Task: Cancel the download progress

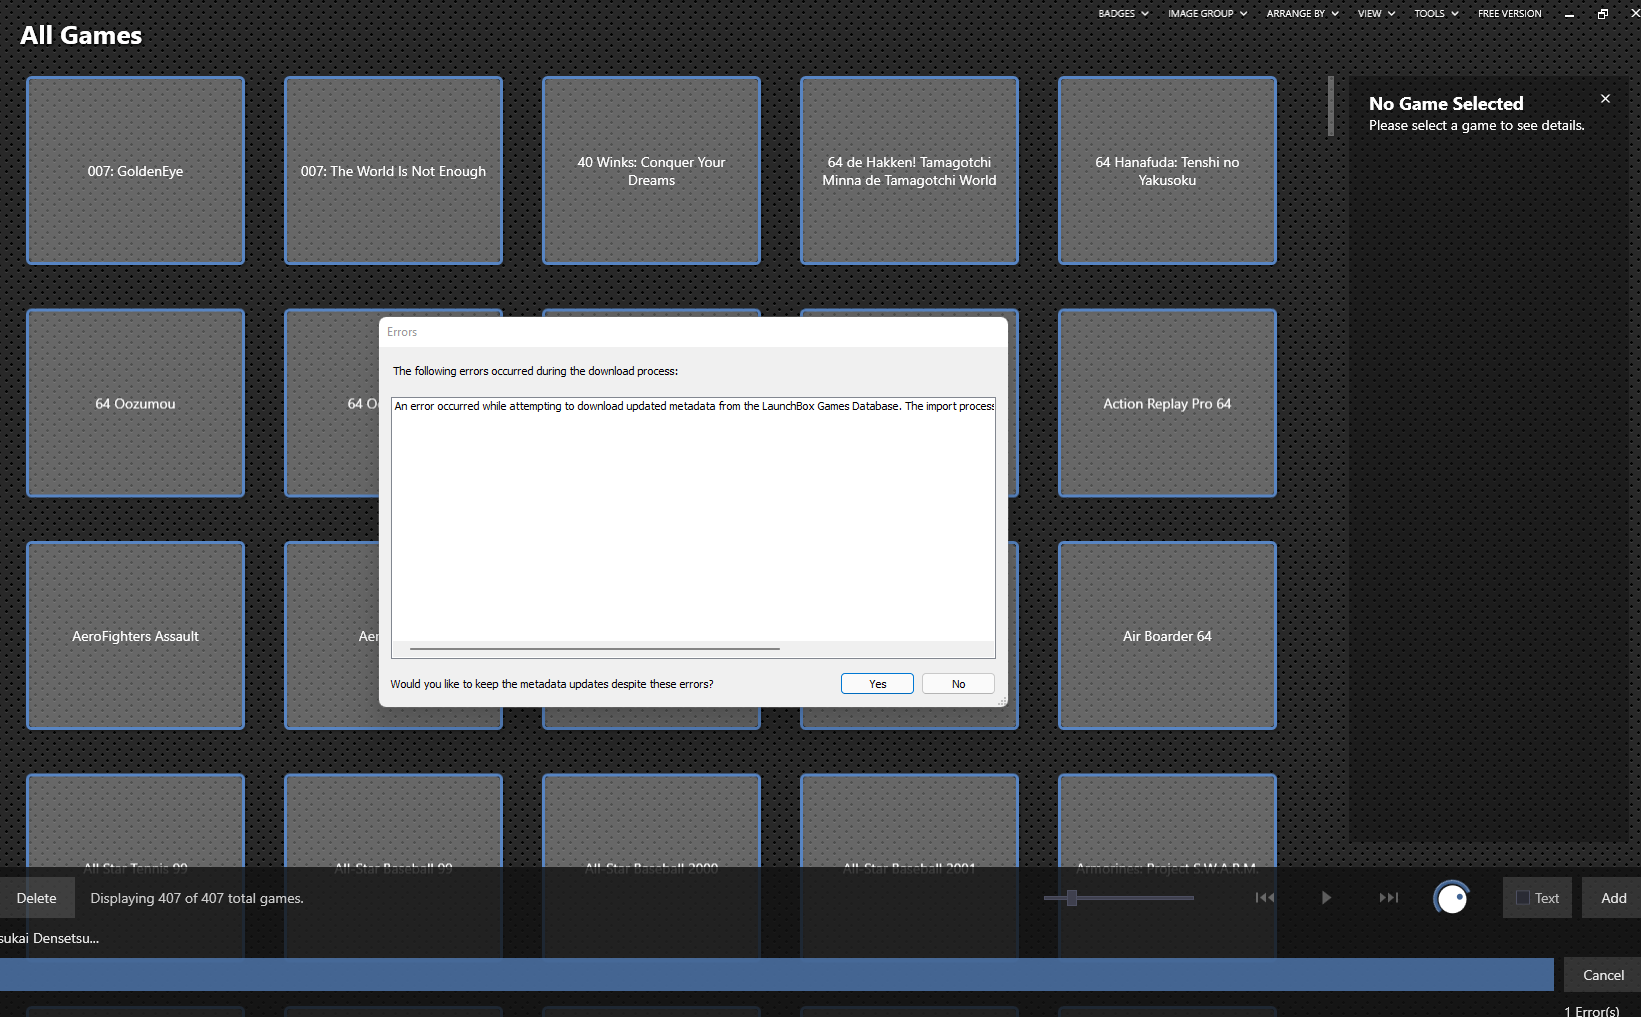Action: 1603,975
